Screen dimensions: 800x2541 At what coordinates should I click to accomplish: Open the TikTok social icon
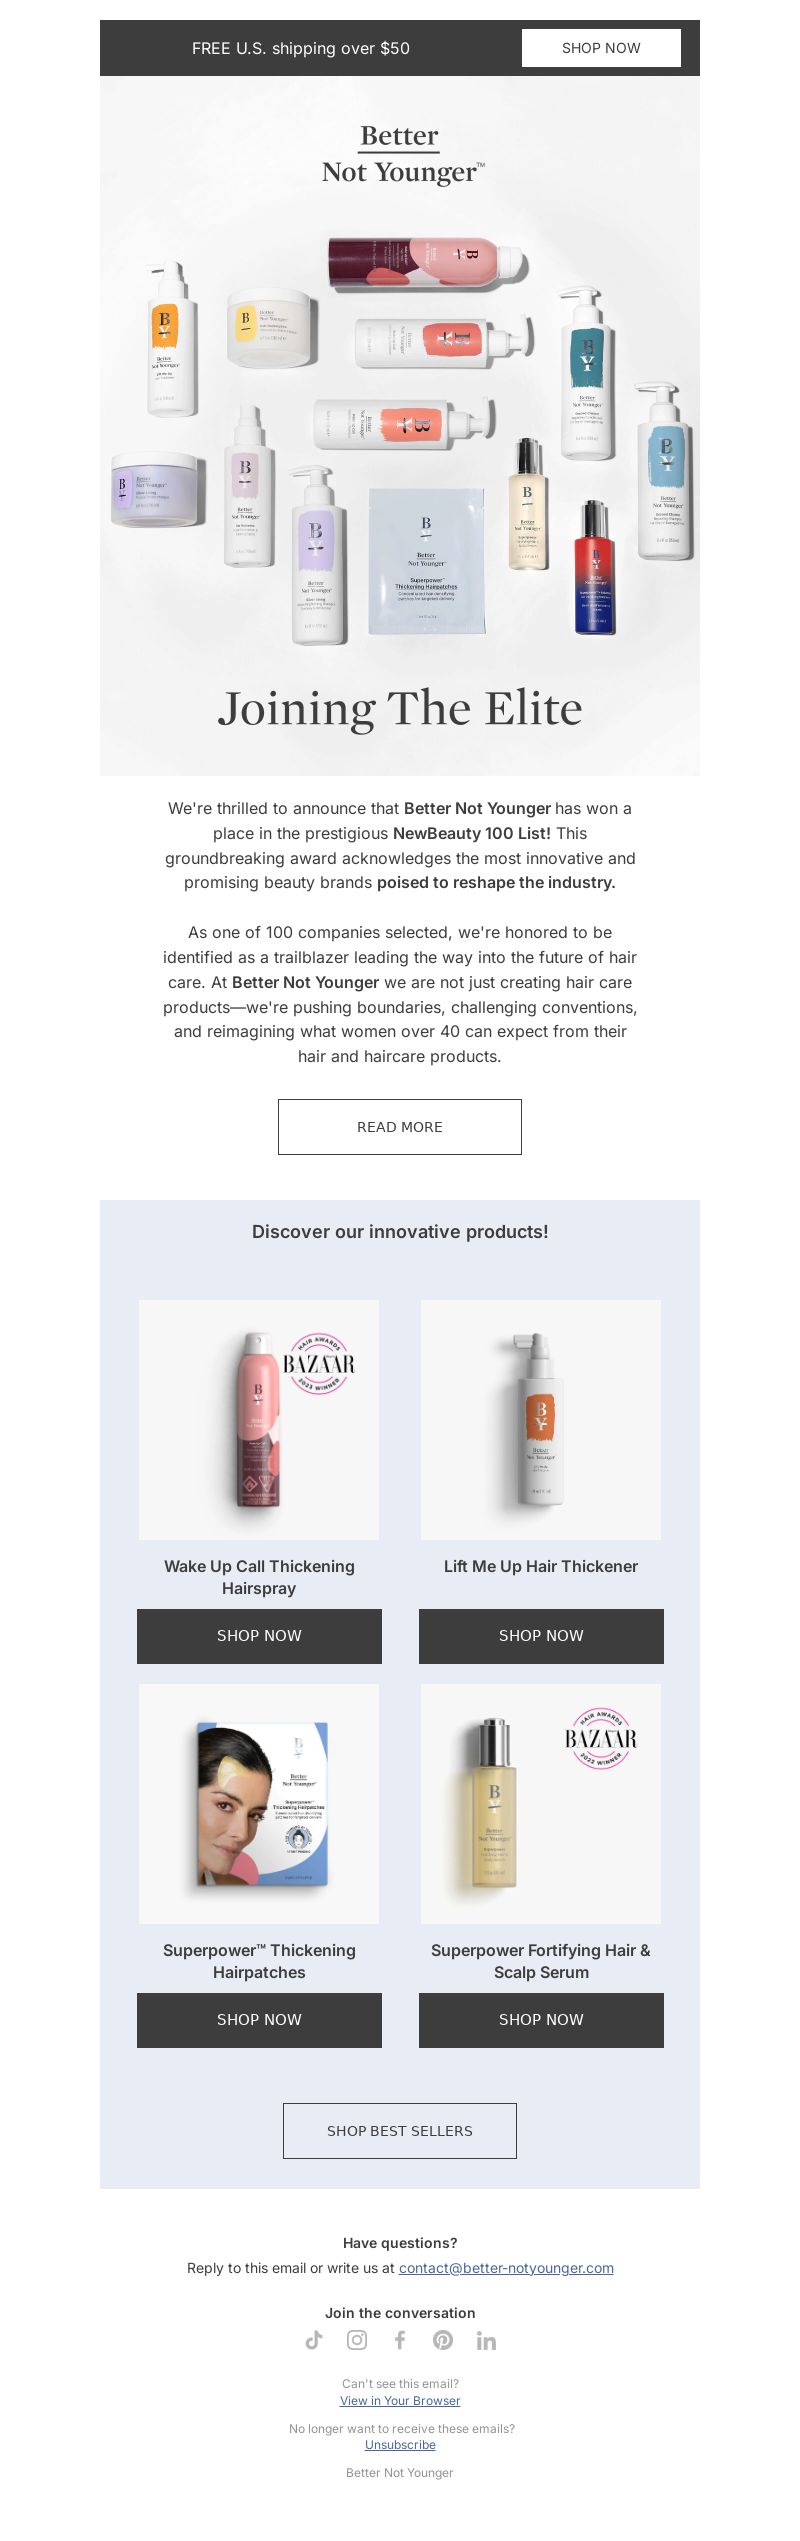(314, 2340)
